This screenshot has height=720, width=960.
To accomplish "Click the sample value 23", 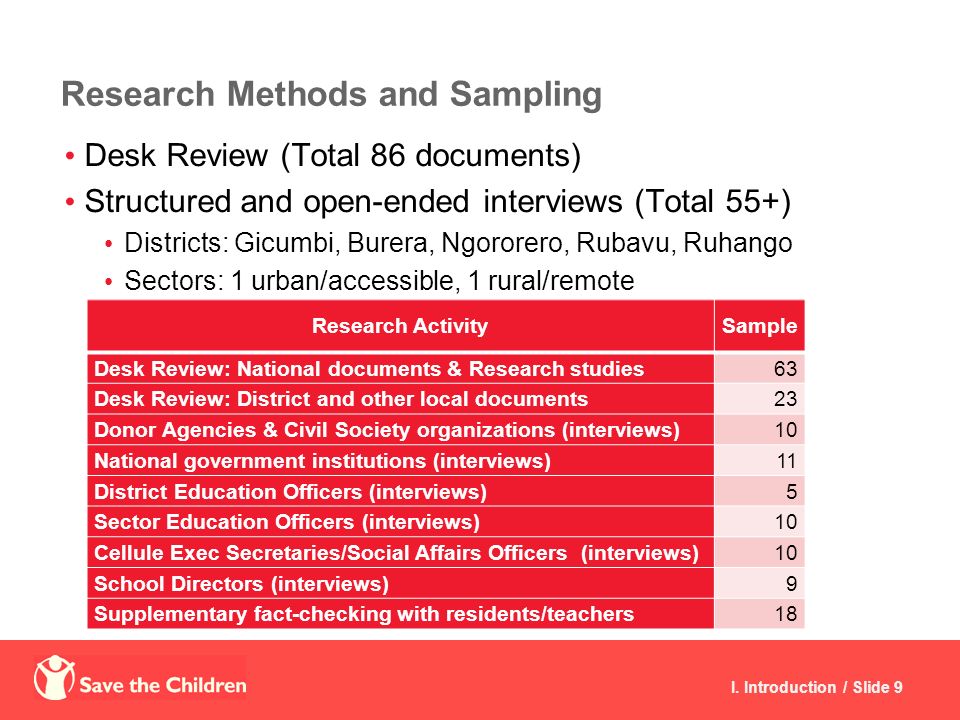I will tap(785, 399).
